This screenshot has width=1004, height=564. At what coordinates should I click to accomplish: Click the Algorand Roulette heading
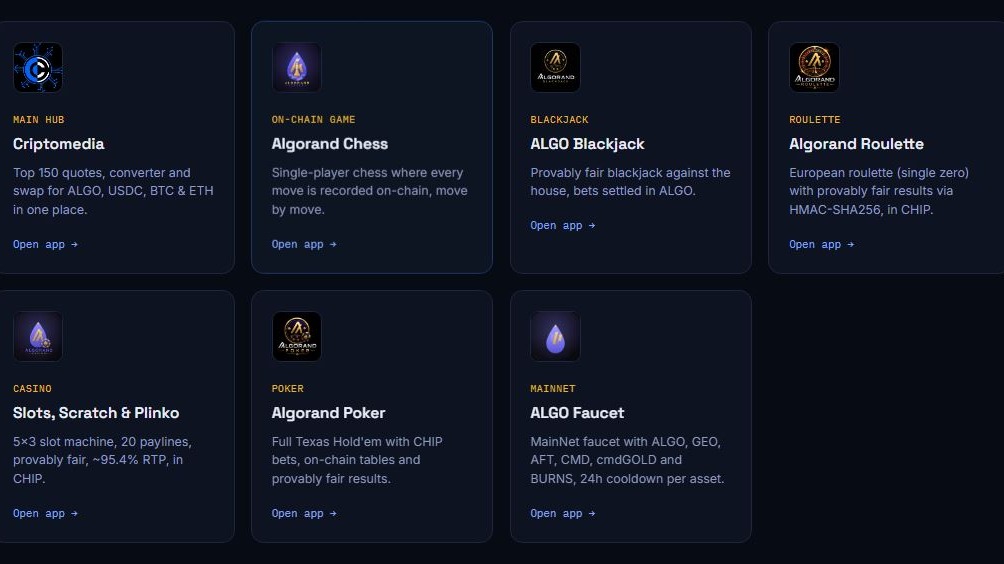point(856,144)
